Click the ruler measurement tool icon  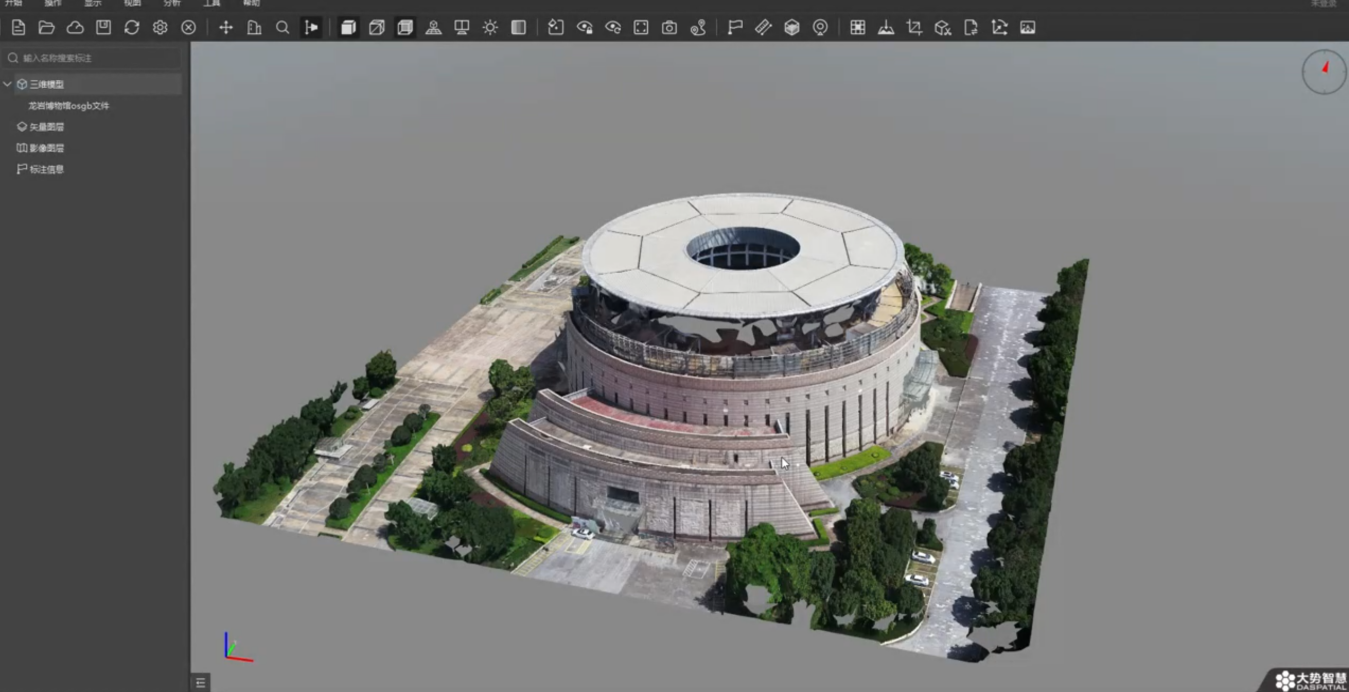coord(763,28)
